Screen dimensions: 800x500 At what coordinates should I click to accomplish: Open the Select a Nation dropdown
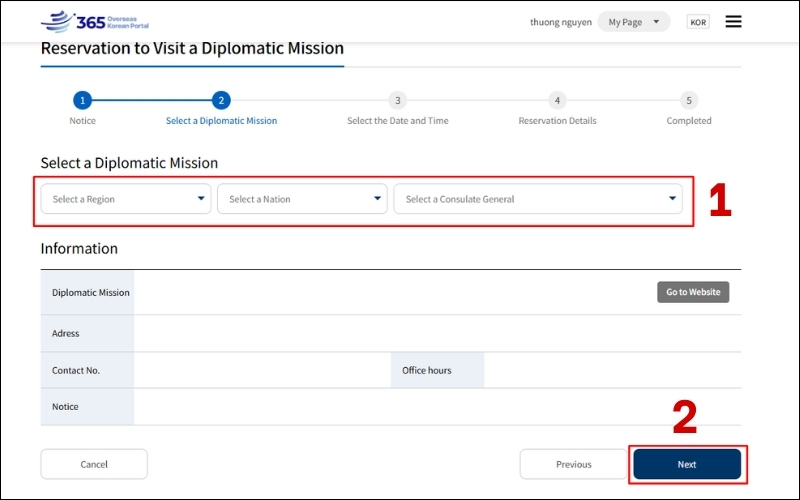(302, 199)
